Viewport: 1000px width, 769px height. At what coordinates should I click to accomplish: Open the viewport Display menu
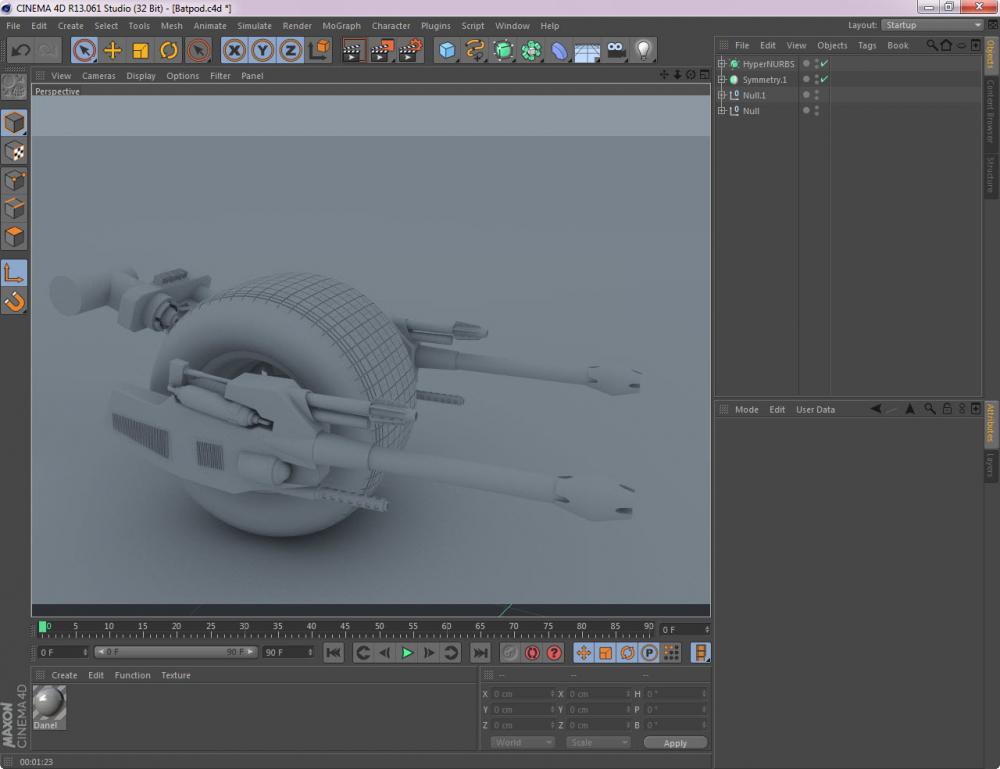click(141, 75)
